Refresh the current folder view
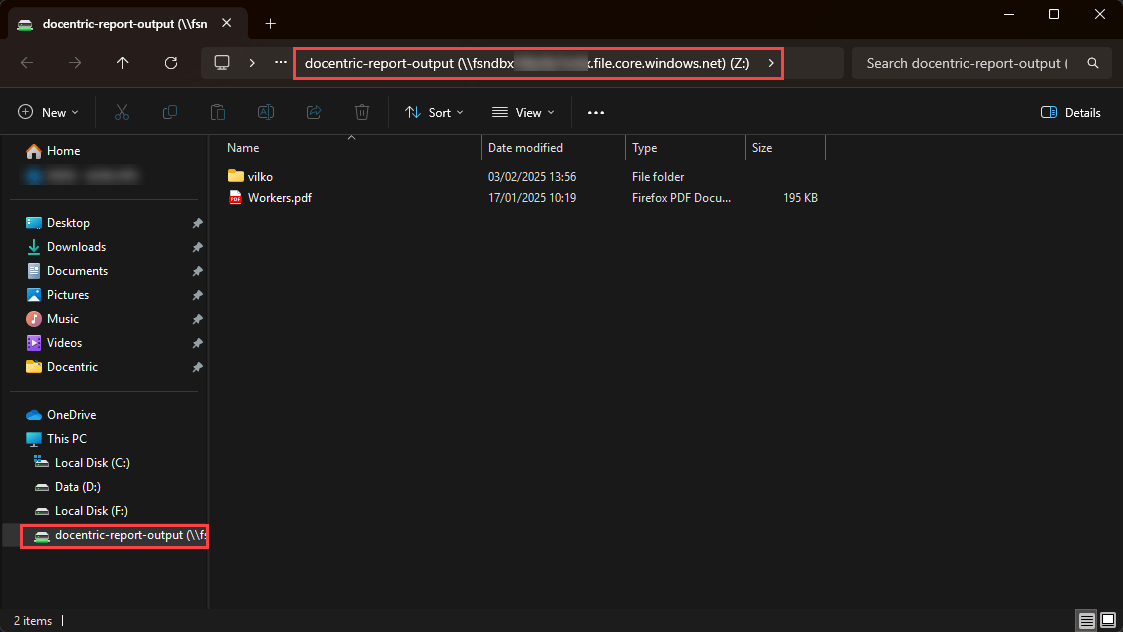Screen dimensions: 1123x632 coord(170,63)
